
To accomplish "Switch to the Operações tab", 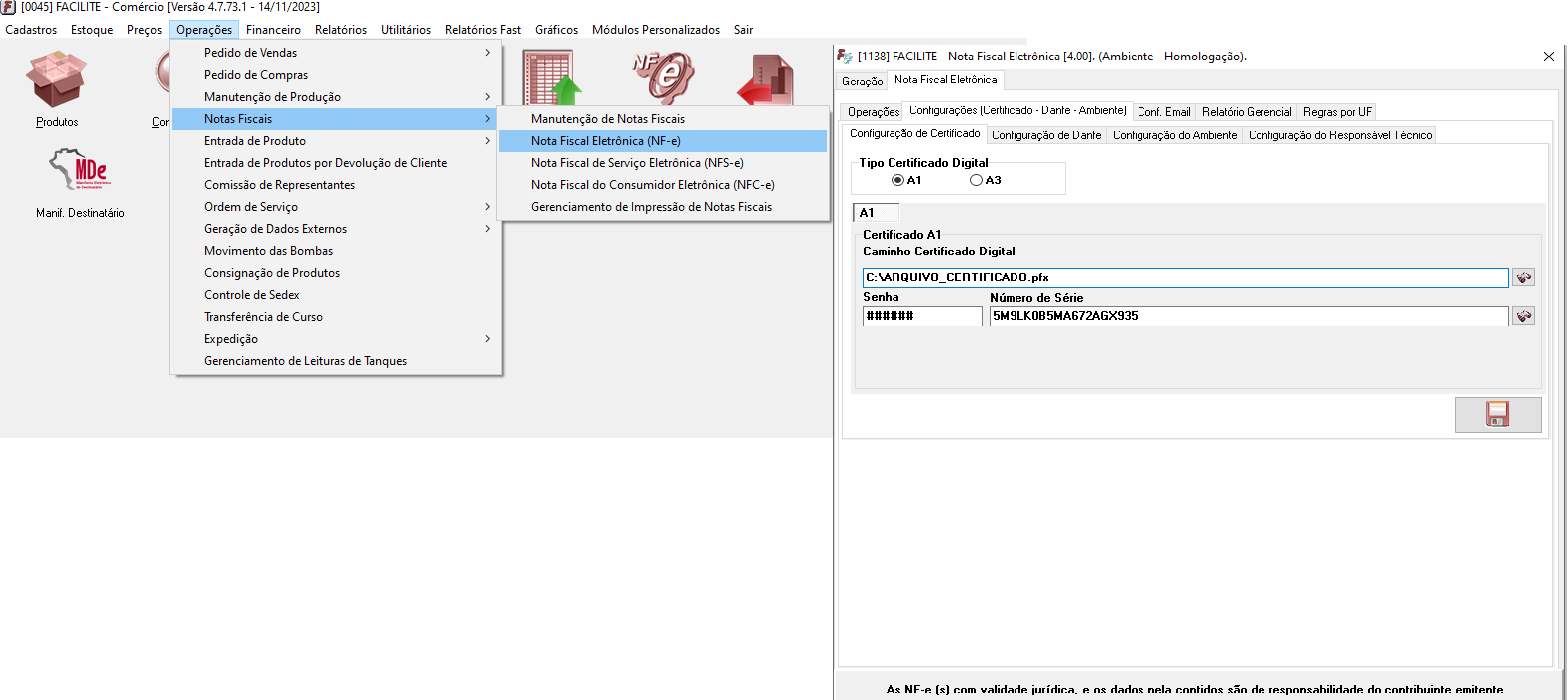I will tap(873, 112).
